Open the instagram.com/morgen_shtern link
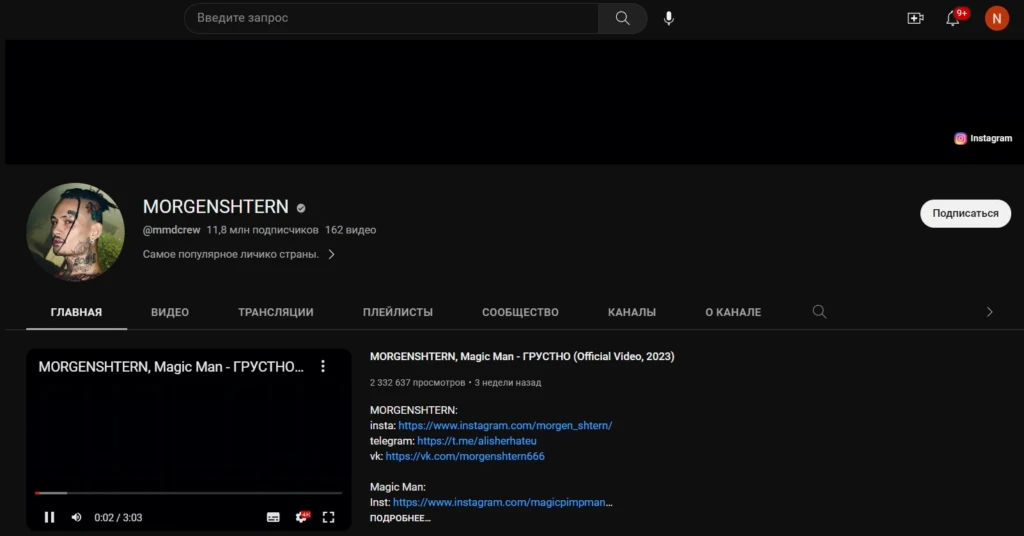 point(505,426)
